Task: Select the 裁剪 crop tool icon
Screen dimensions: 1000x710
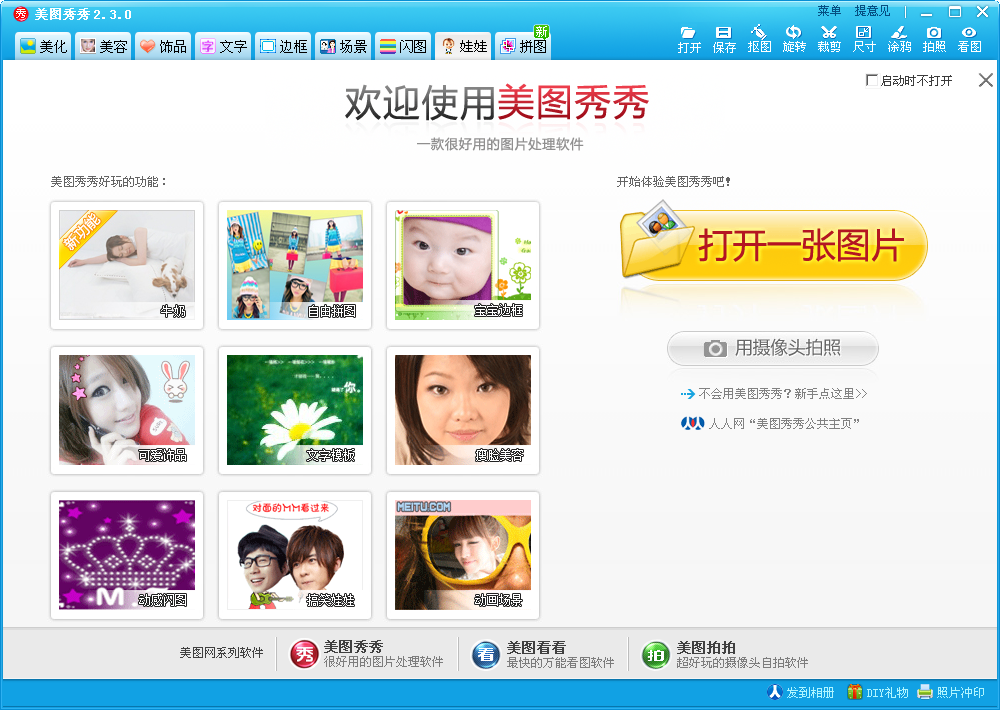Action: coord(829,39)
